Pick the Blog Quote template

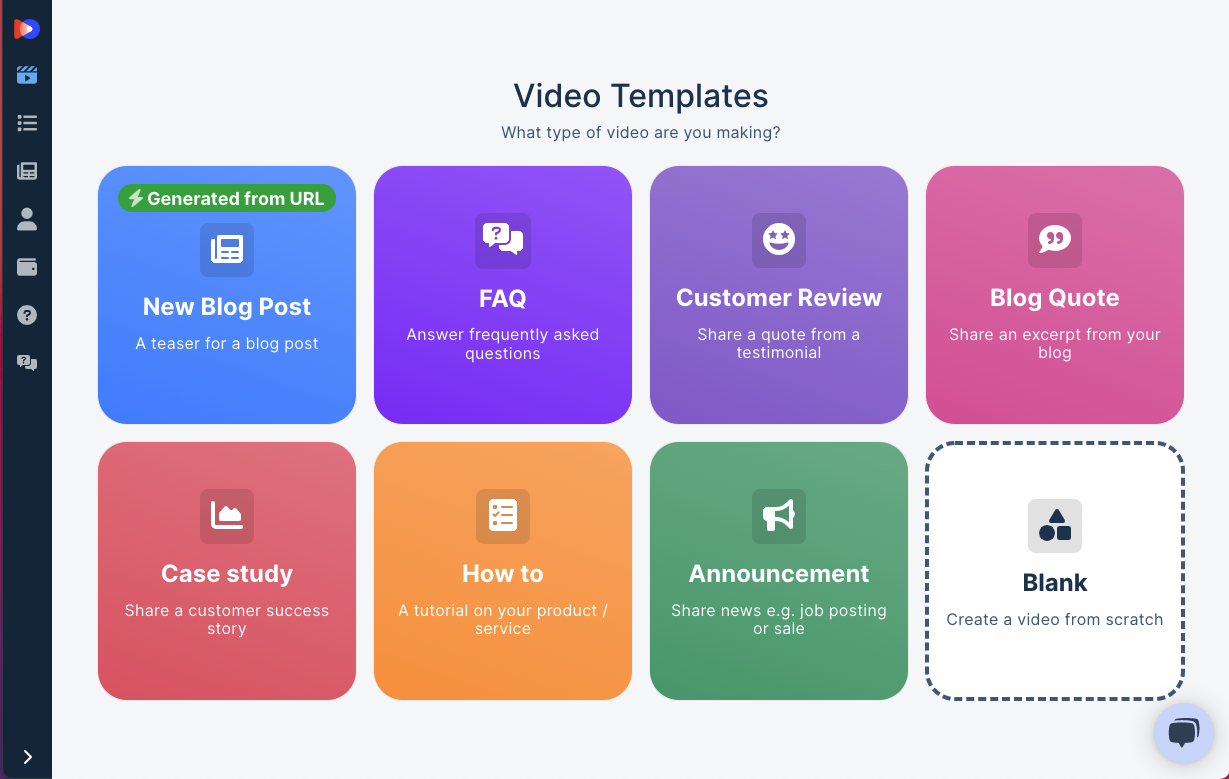click(1054, 295)
